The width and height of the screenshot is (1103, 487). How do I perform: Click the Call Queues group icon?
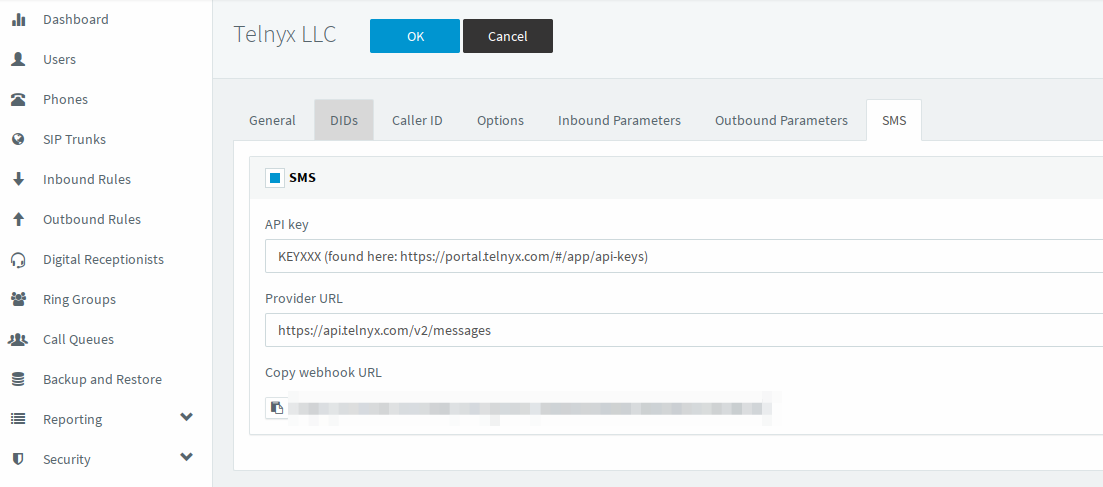pos(18,339)
